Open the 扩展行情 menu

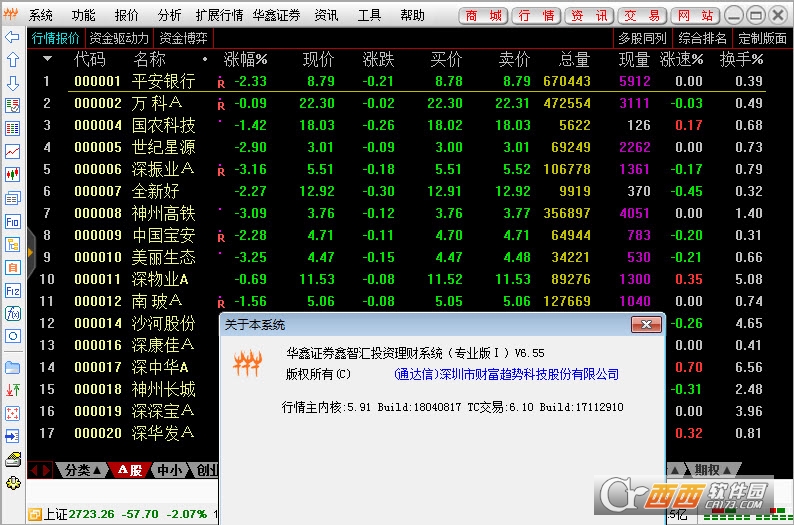click(x=219, y=15)
